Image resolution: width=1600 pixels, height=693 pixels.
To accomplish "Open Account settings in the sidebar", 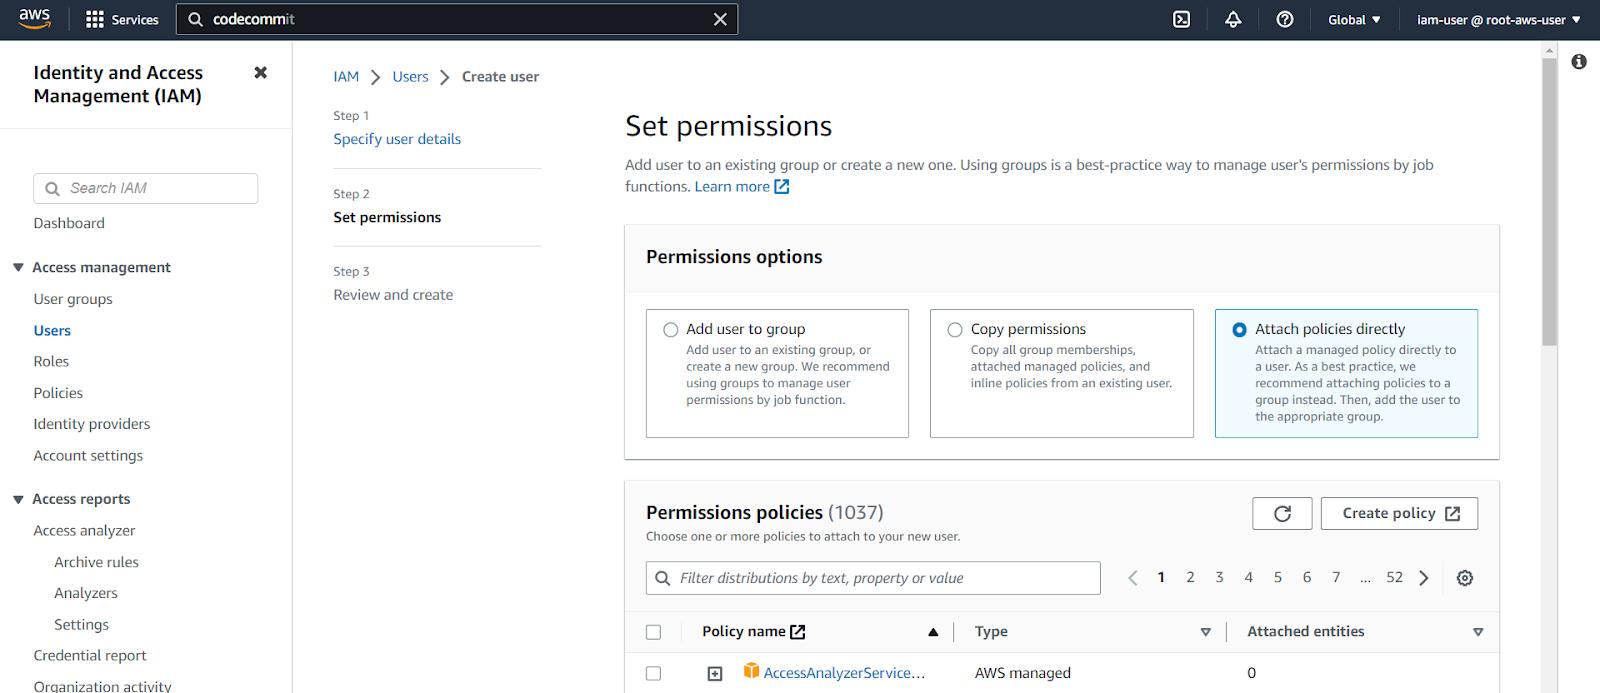I will [88, 456].
